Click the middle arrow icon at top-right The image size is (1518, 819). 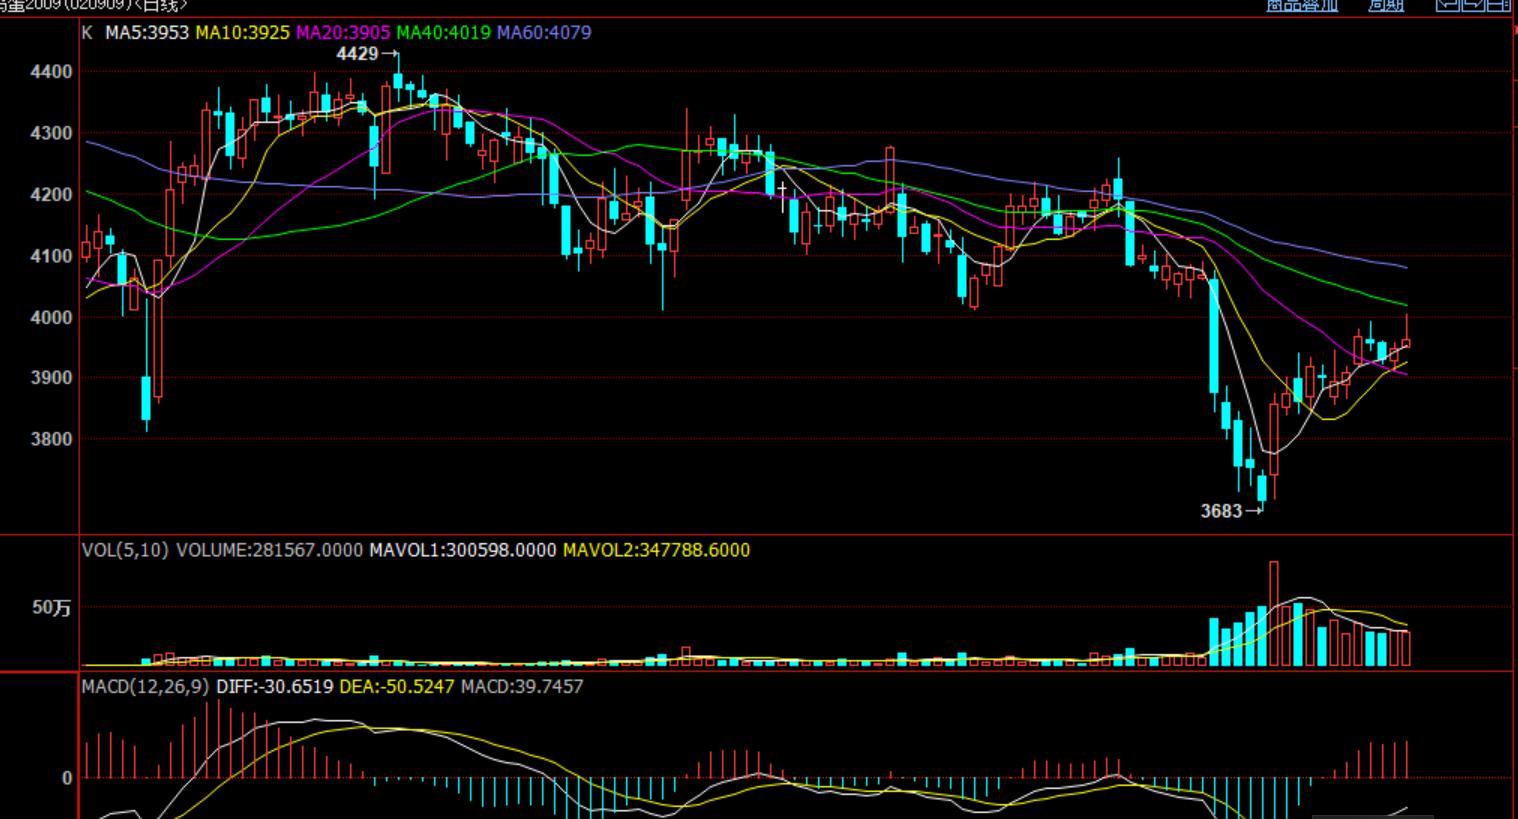pos(1473,5)
